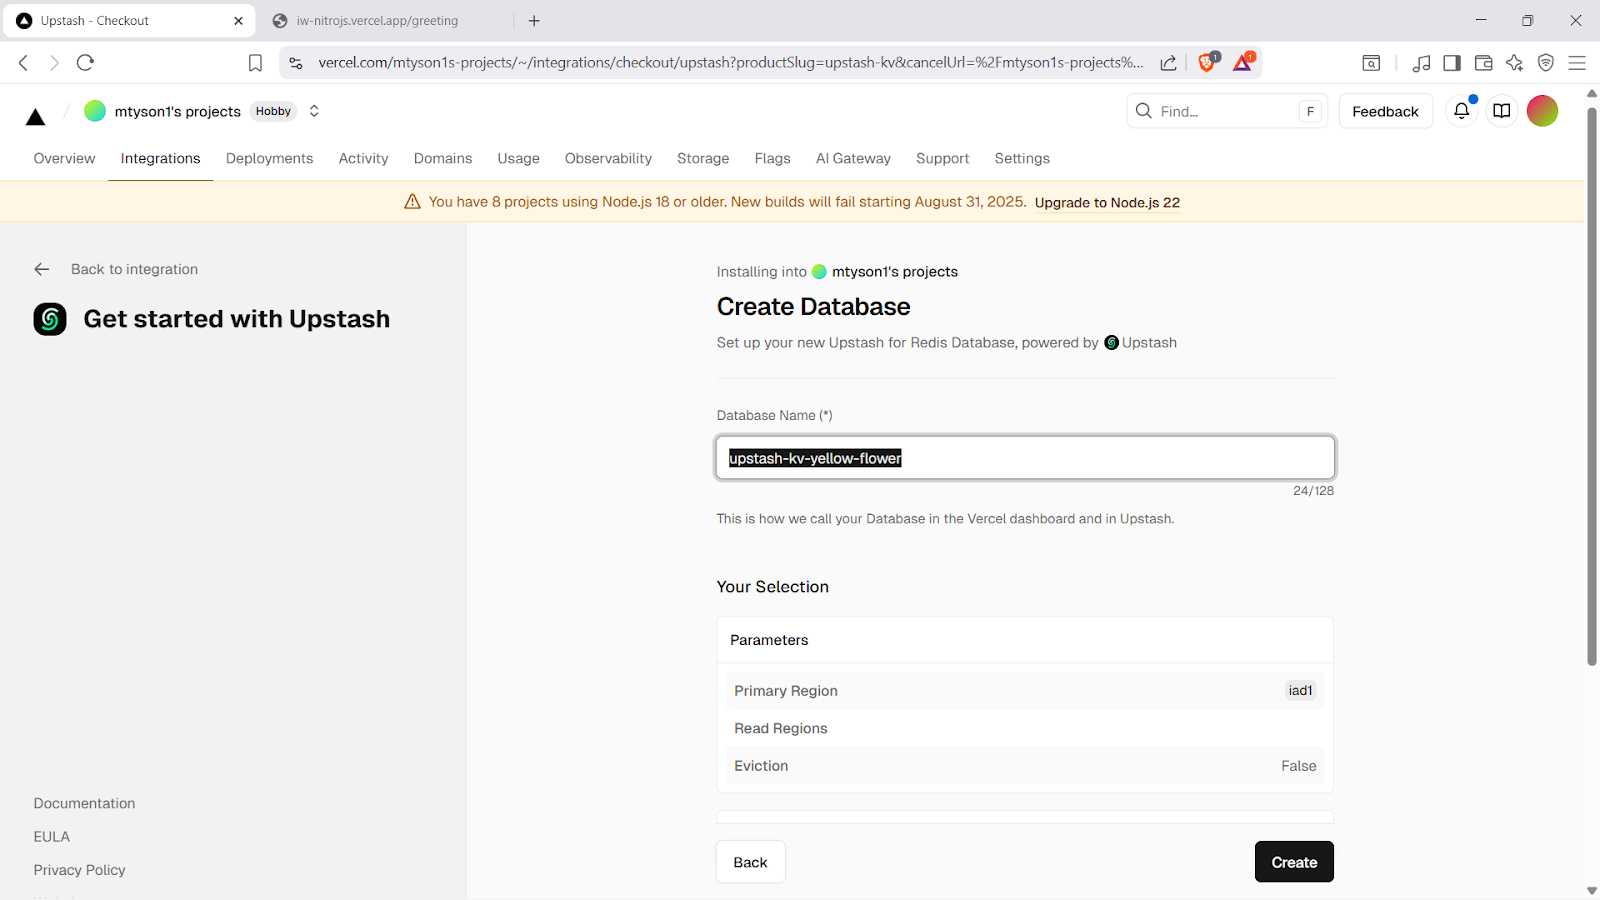The height and width of the screenshot is (900, 1600).
Task: Open the browser sidebar panel icon
Action: coord(1452,63)
